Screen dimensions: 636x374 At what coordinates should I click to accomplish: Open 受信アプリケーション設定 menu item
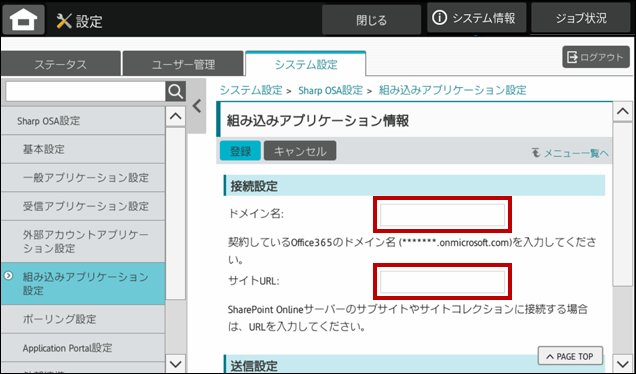pos(83,206)
